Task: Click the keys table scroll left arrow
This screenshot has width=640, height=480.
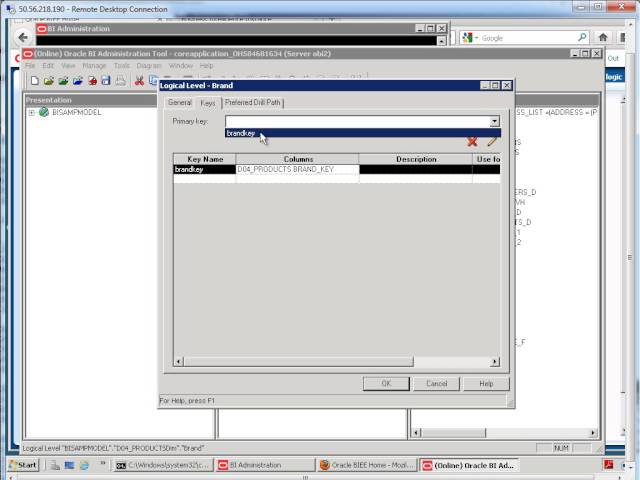Action: pos(179,362)
